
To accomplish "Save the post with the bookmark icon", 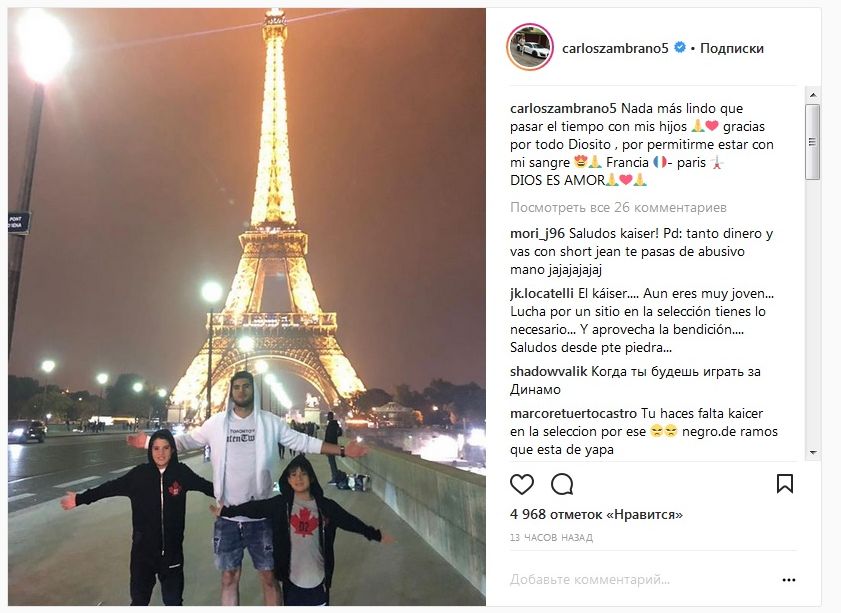I will 785,484.
